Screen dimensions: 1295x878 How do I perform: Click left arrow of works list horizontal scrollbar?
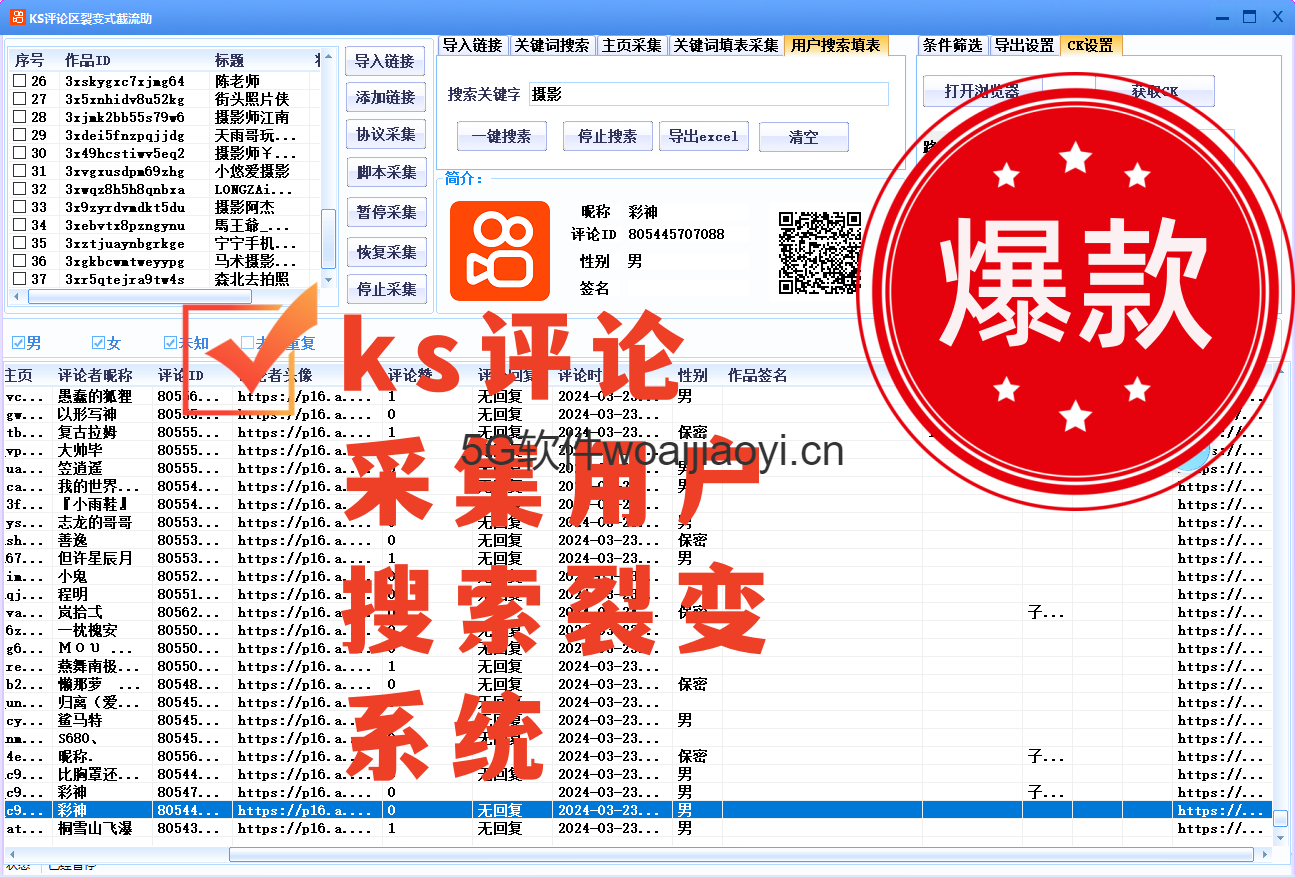17,297
